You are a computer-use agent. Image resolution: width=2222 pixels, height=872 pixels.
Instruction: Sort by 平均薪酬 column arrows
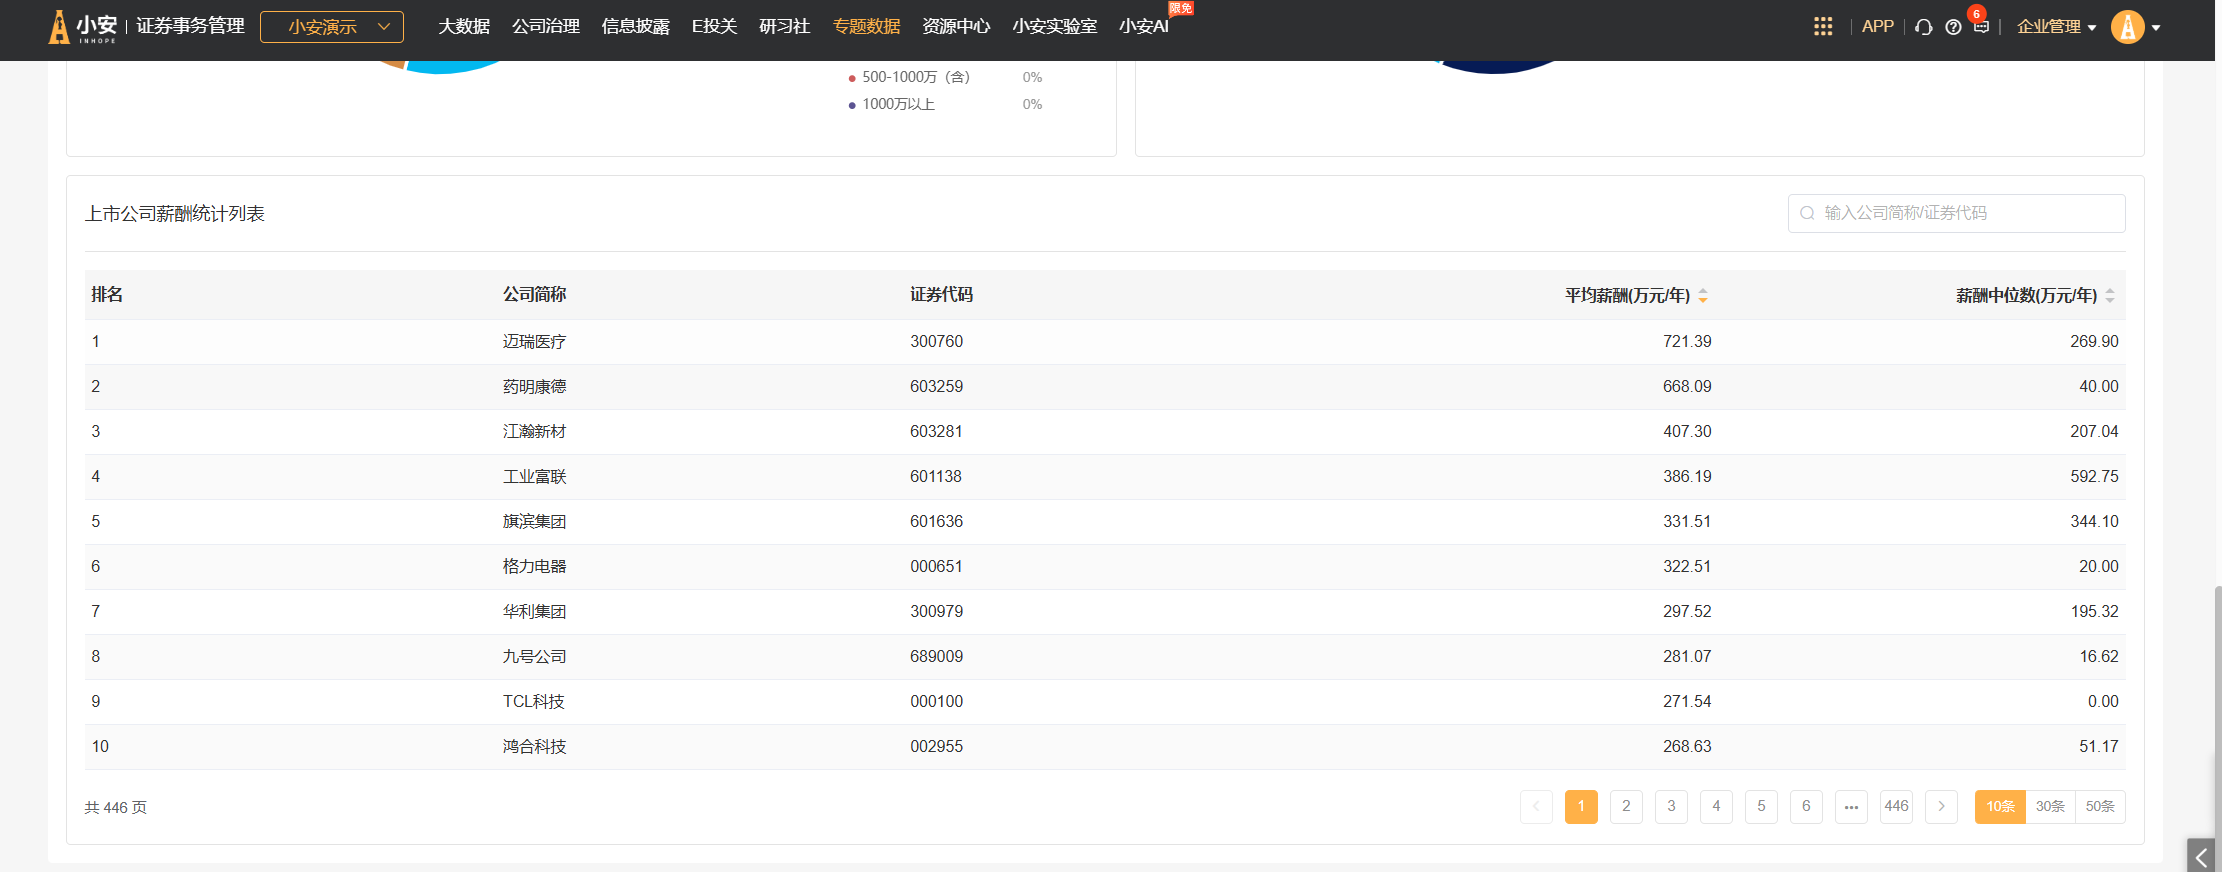[x=1703, y=295]
